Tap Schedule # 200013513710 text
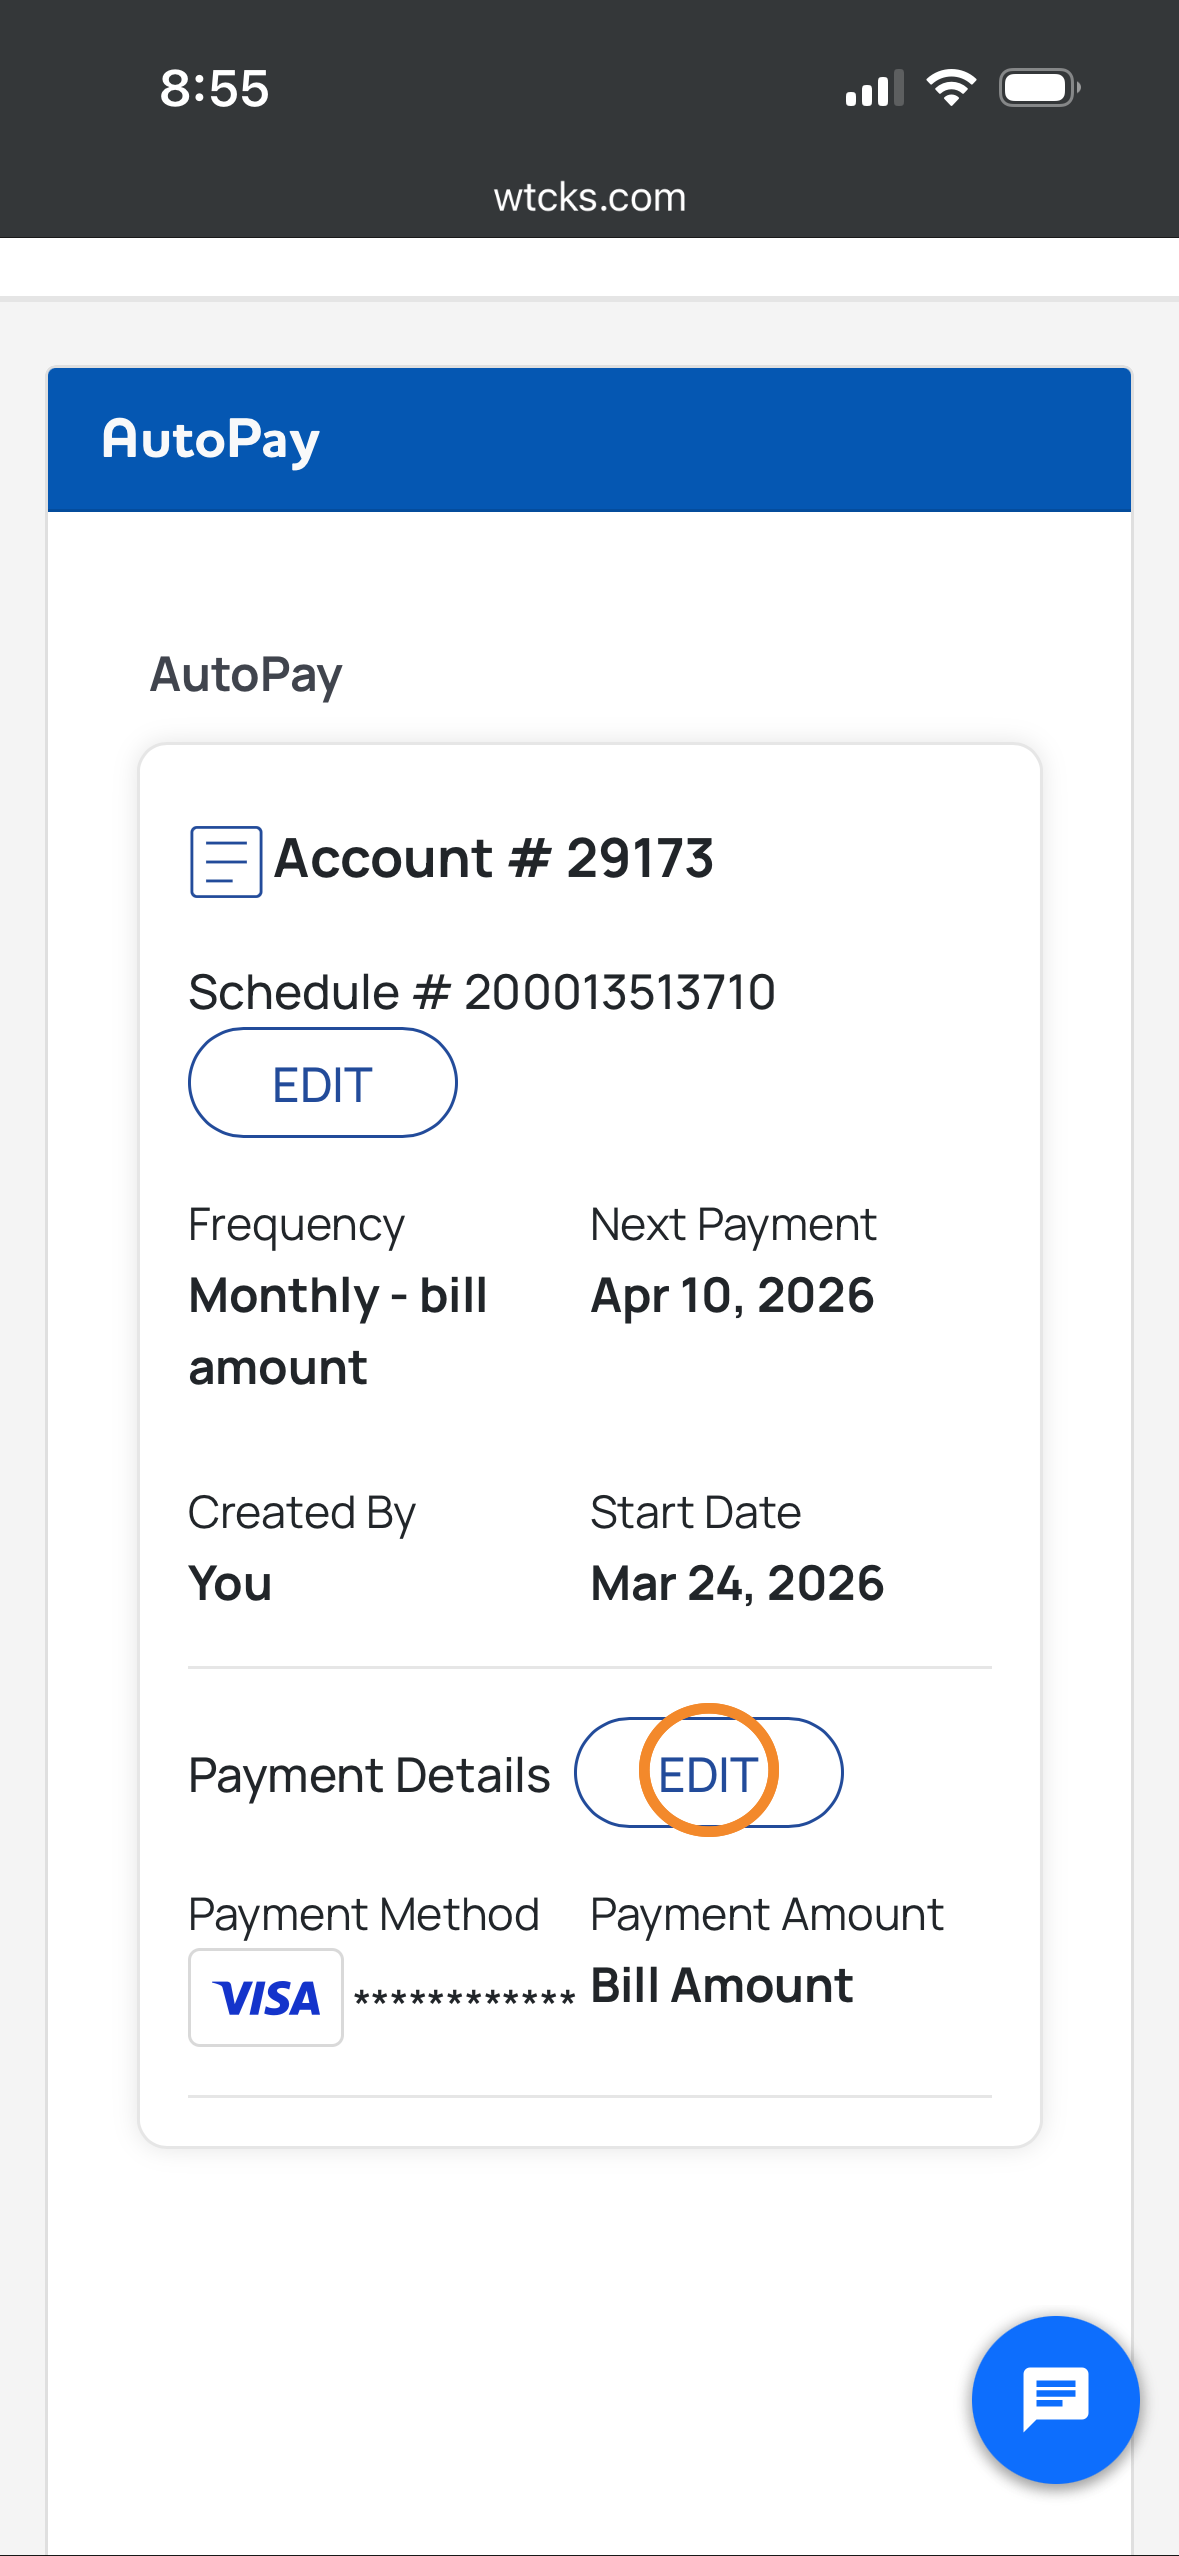The image size is (1179, 2556). pyautogui.click(x=482, y=992)
